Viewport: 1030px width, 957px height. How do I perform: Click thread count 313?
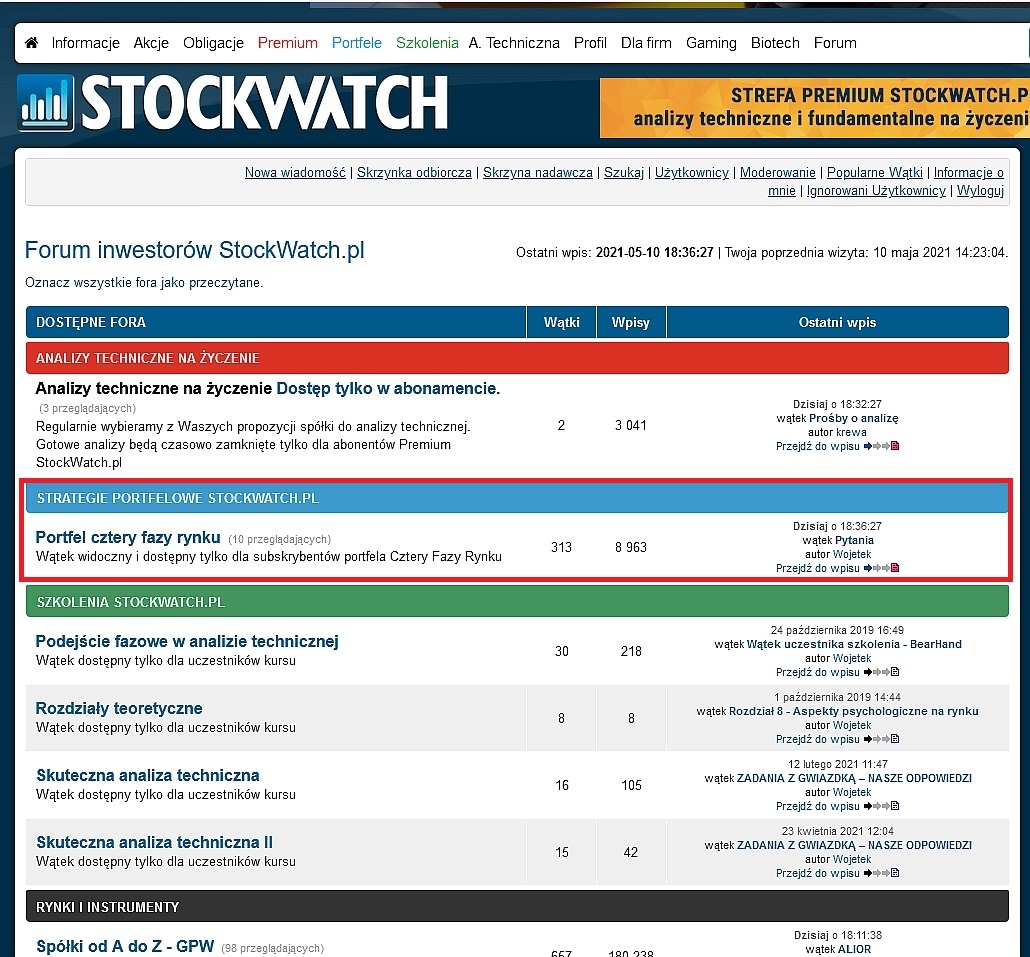click(x=561, y=547)
